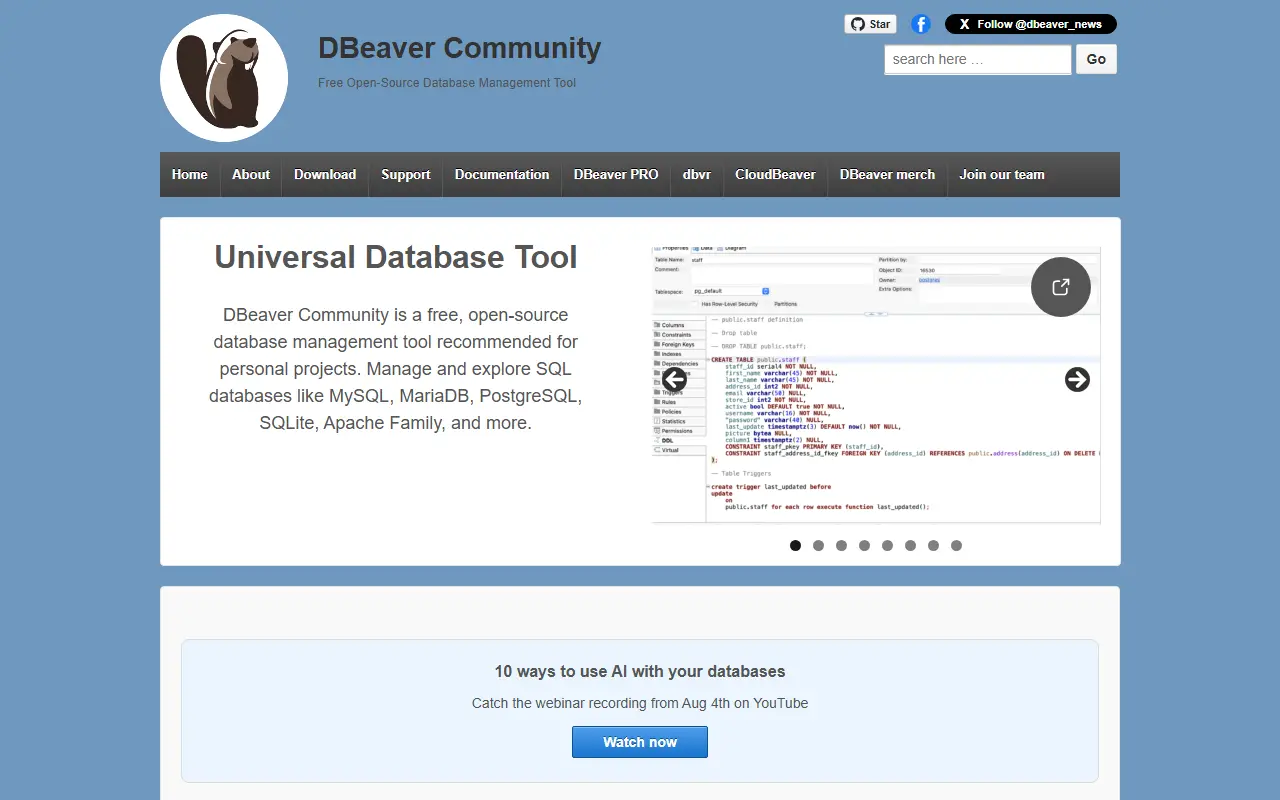Select the fourth carousel dot

click(x=865, y=546)
